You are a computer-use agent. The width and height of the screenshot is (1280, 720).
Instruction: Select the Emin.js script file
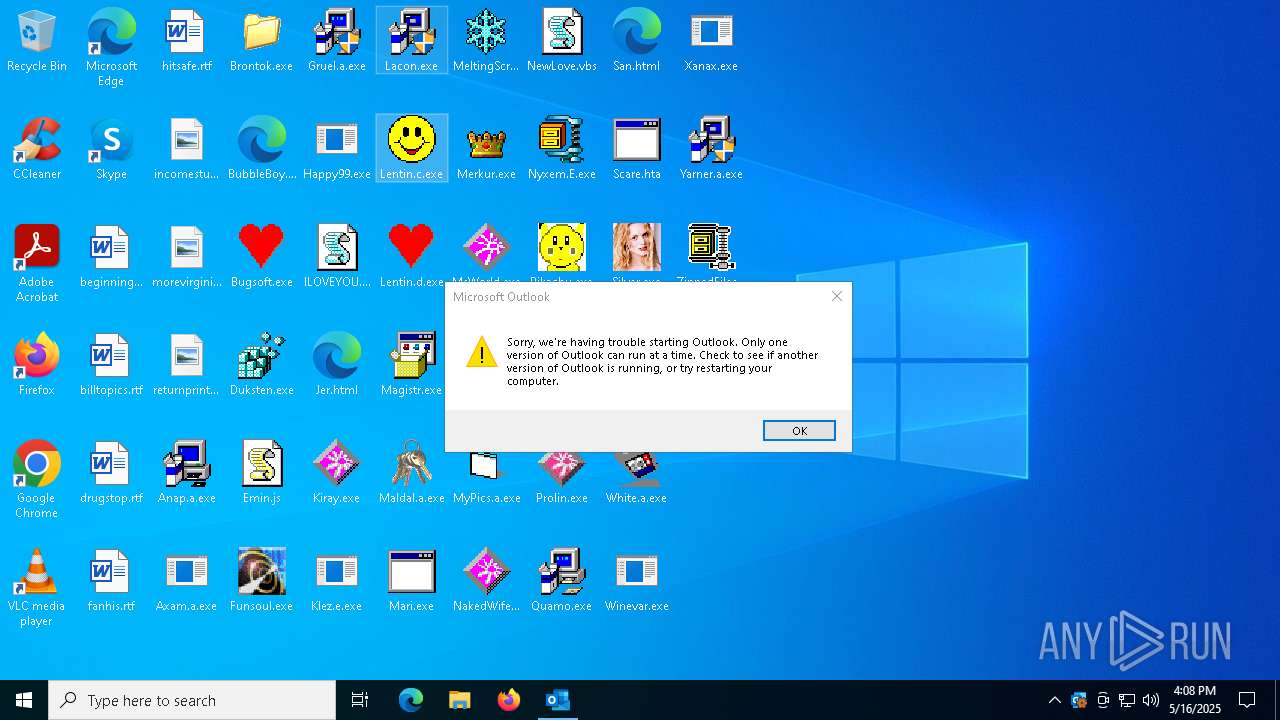[261, 474]
